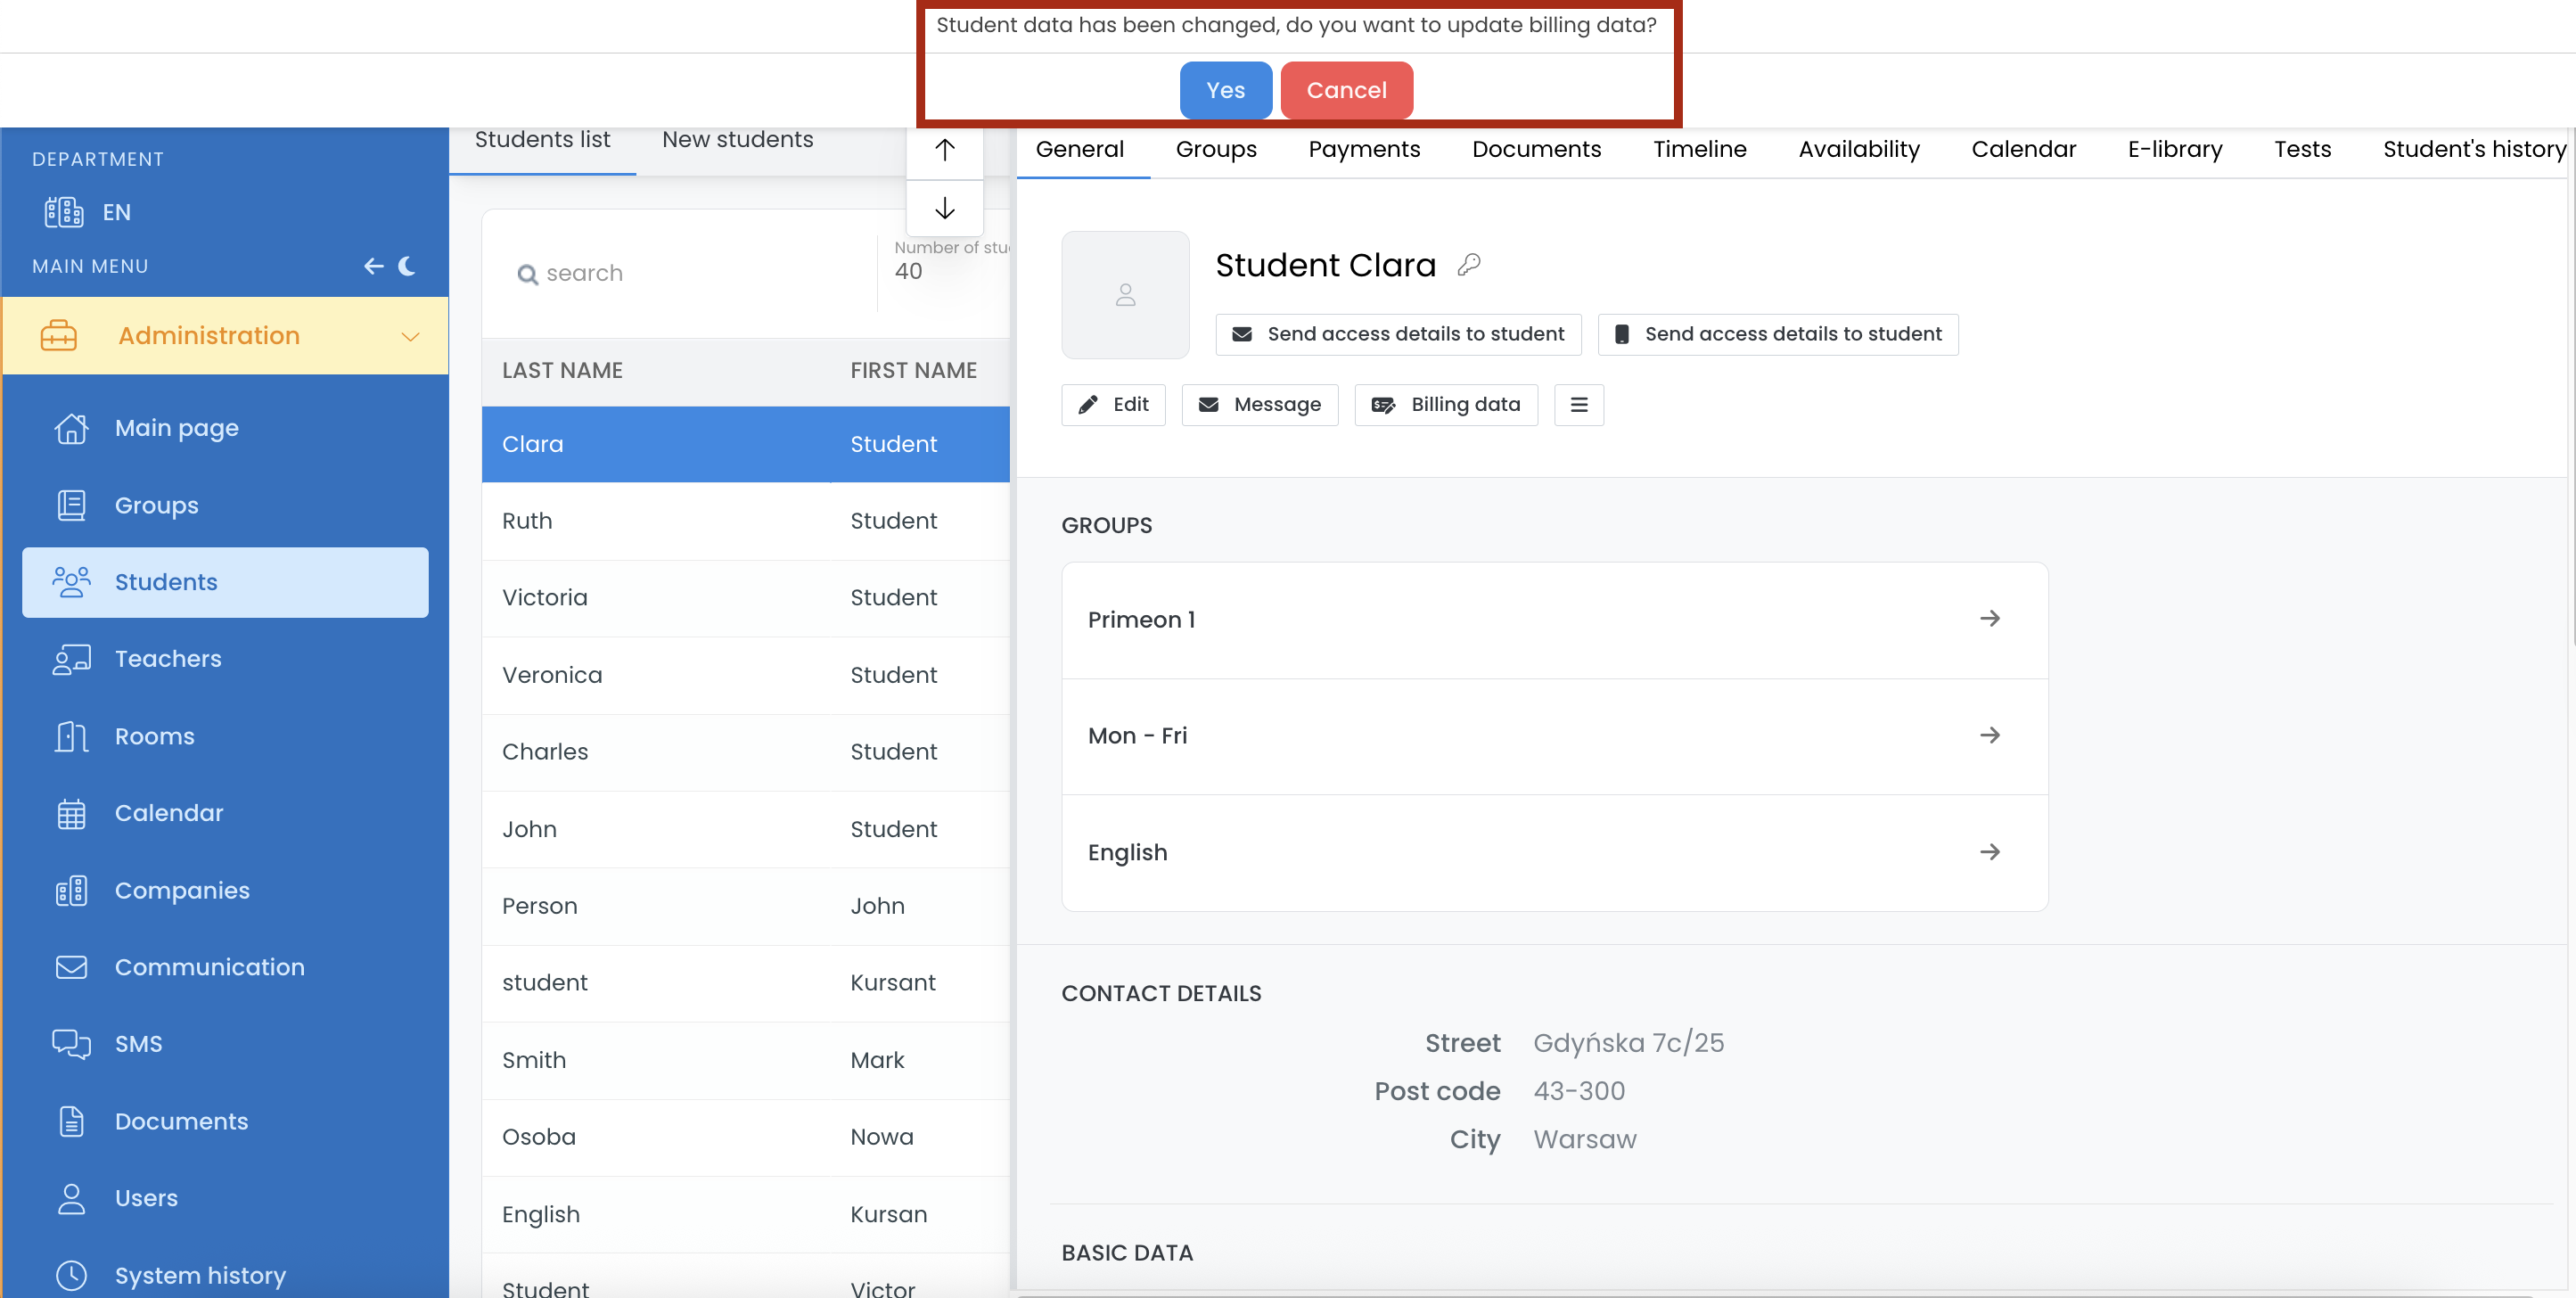
Task: Open Primeon 1 group arrow
Action: 1989,619
